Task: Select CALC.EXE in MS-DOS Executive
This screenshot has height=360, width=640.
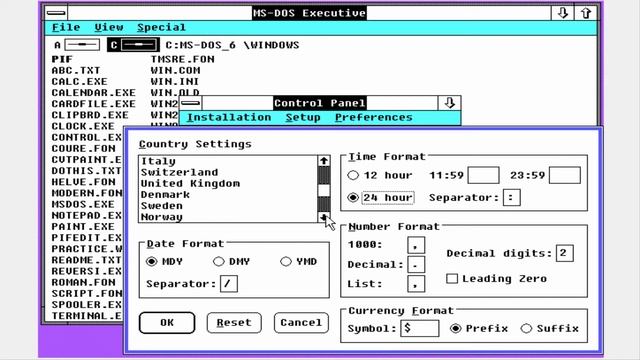Action: 80,82
